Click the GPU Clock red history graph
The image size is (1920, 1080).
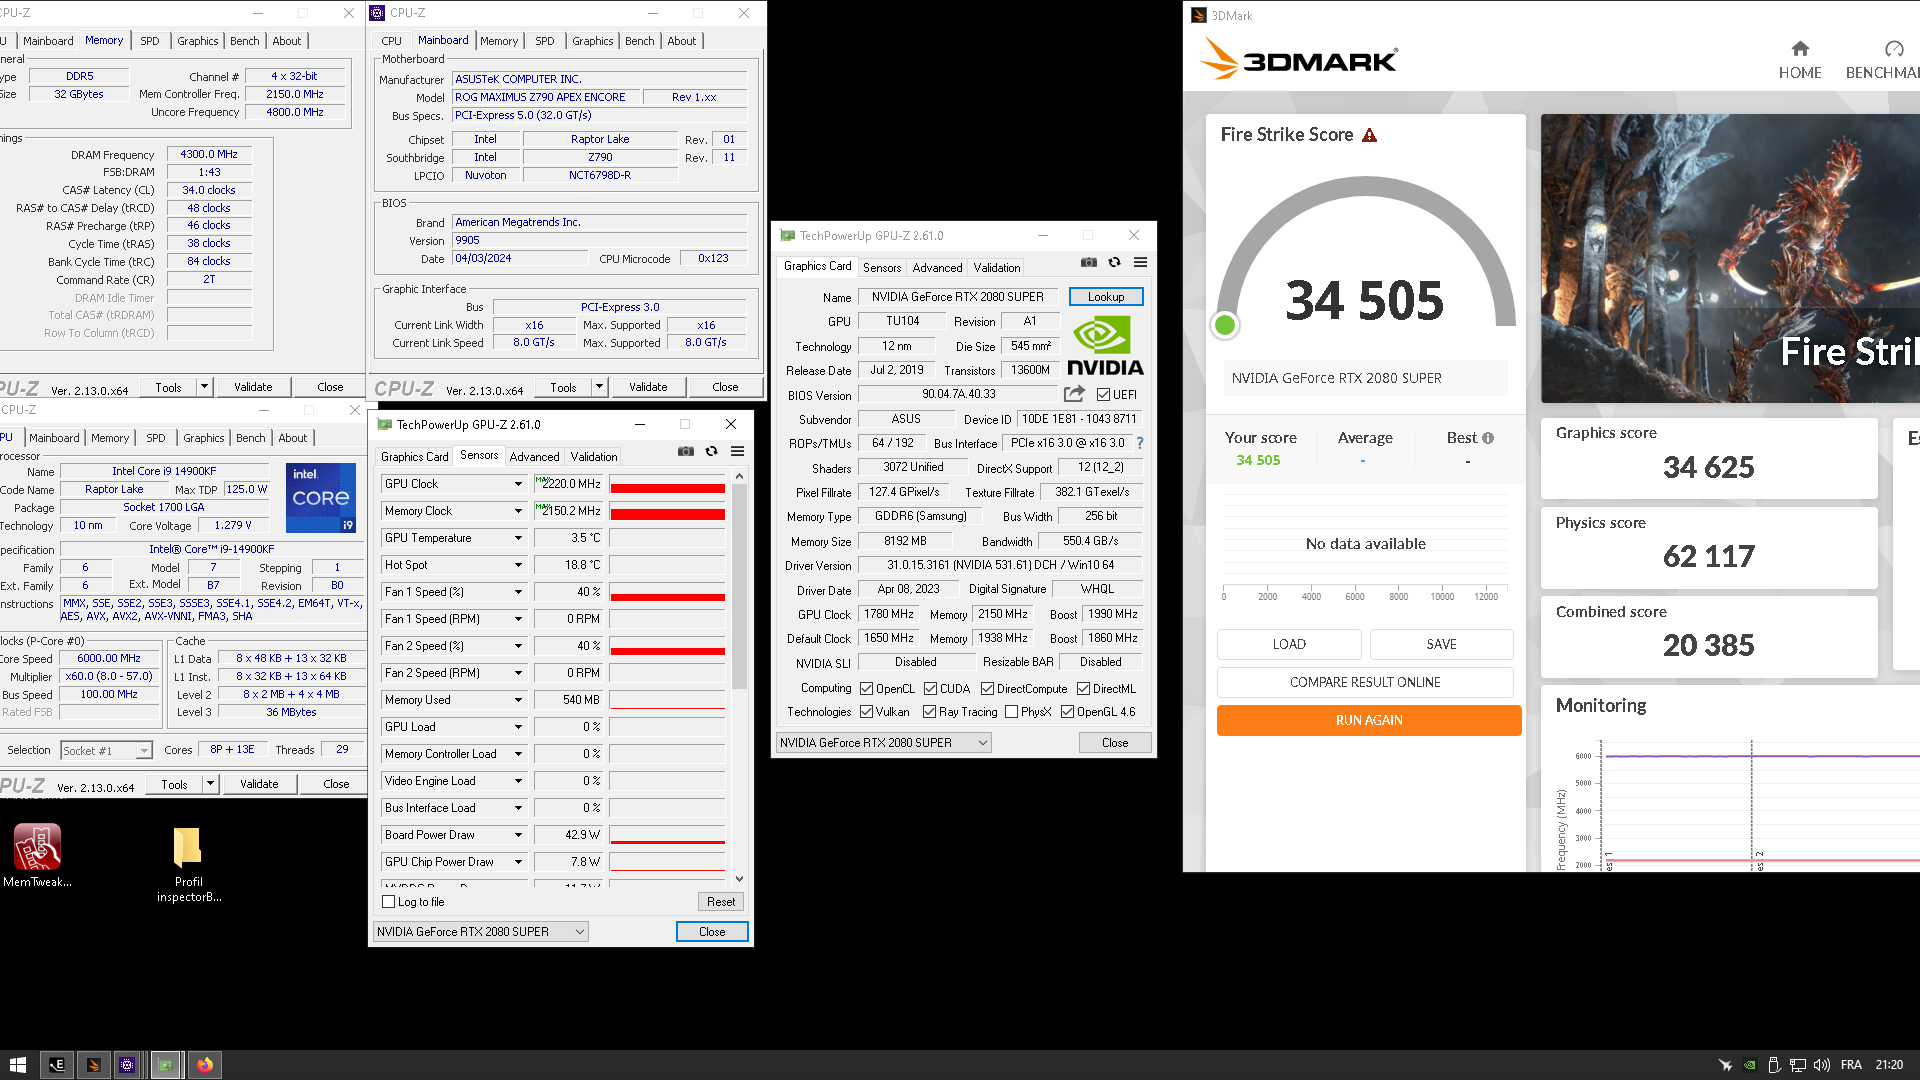667,484
